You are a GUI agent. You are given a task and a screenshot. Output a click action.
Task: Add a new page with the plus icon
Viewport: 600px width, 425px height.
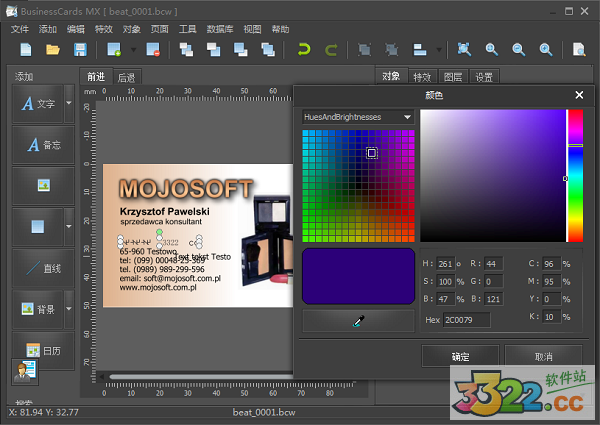pos(114,50)
